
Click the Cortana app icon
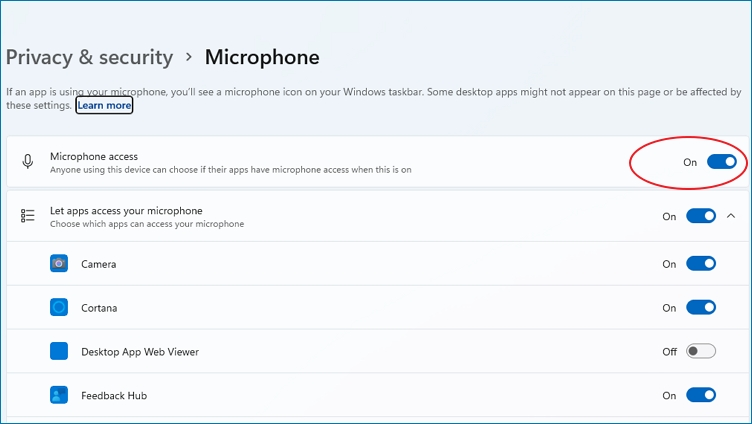[59, 307]
